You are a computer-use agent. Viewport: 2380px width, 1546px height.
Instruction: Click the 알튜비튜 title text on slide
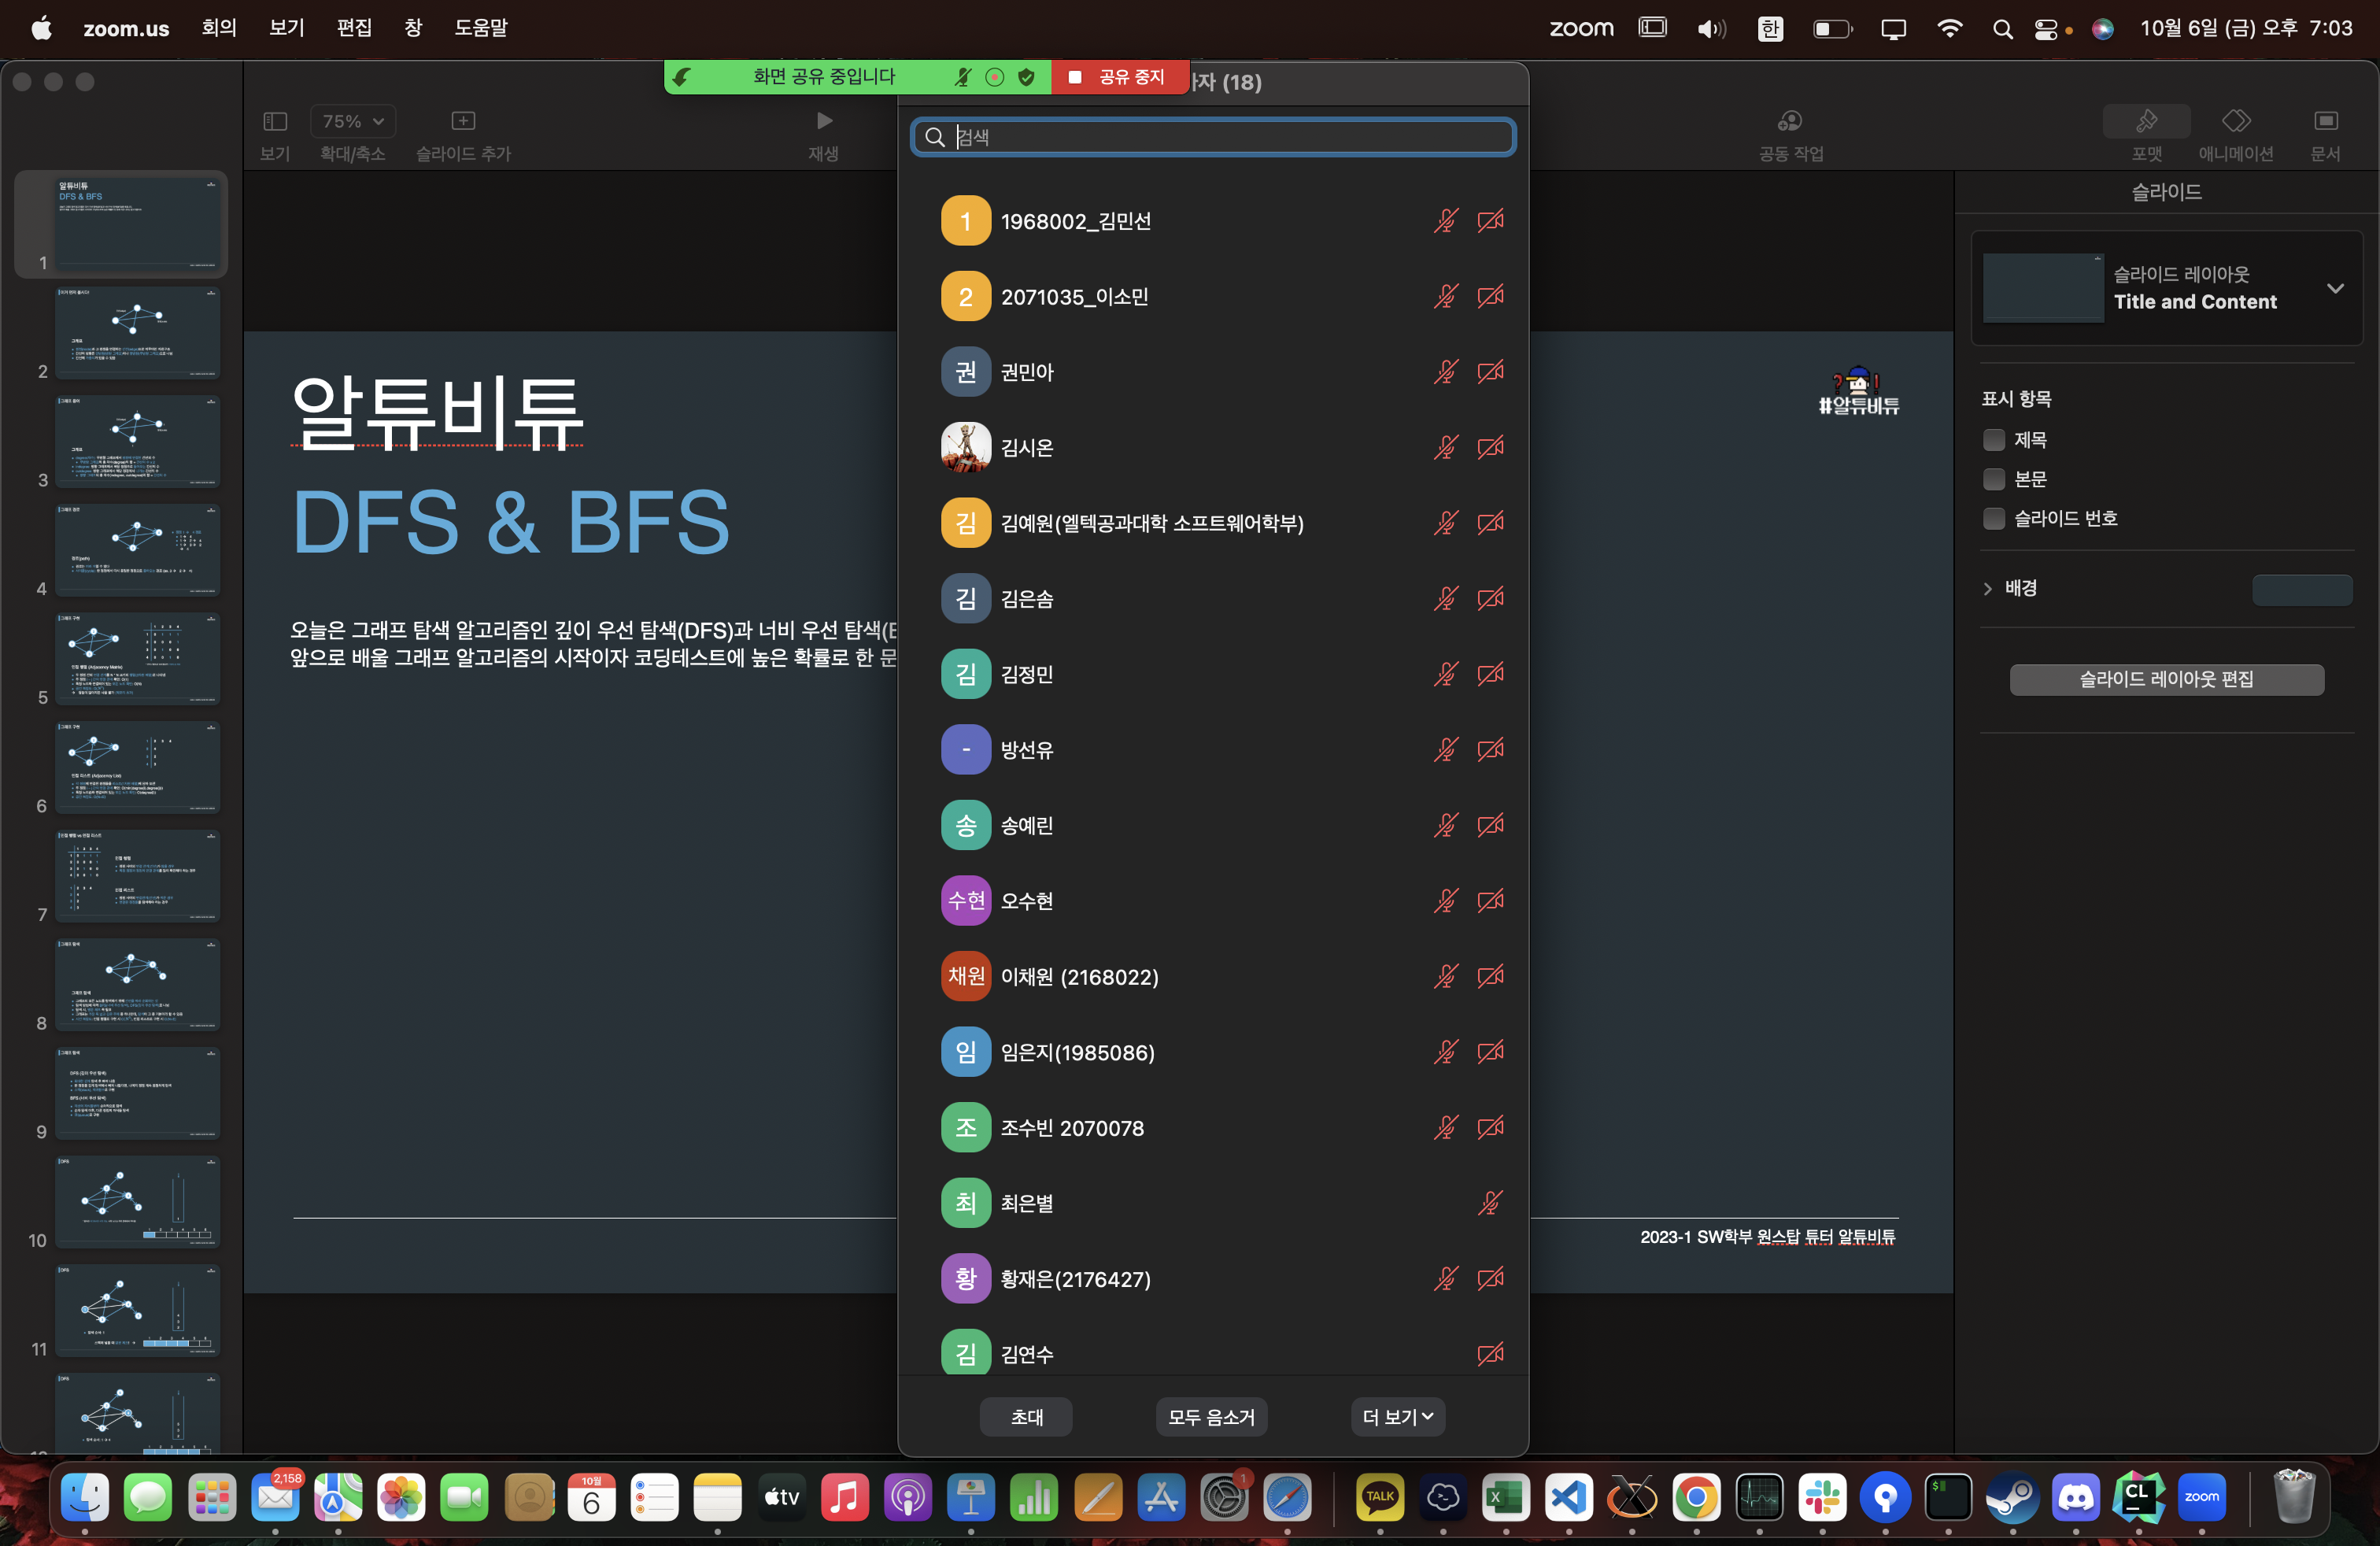click(x=437, y=412)
